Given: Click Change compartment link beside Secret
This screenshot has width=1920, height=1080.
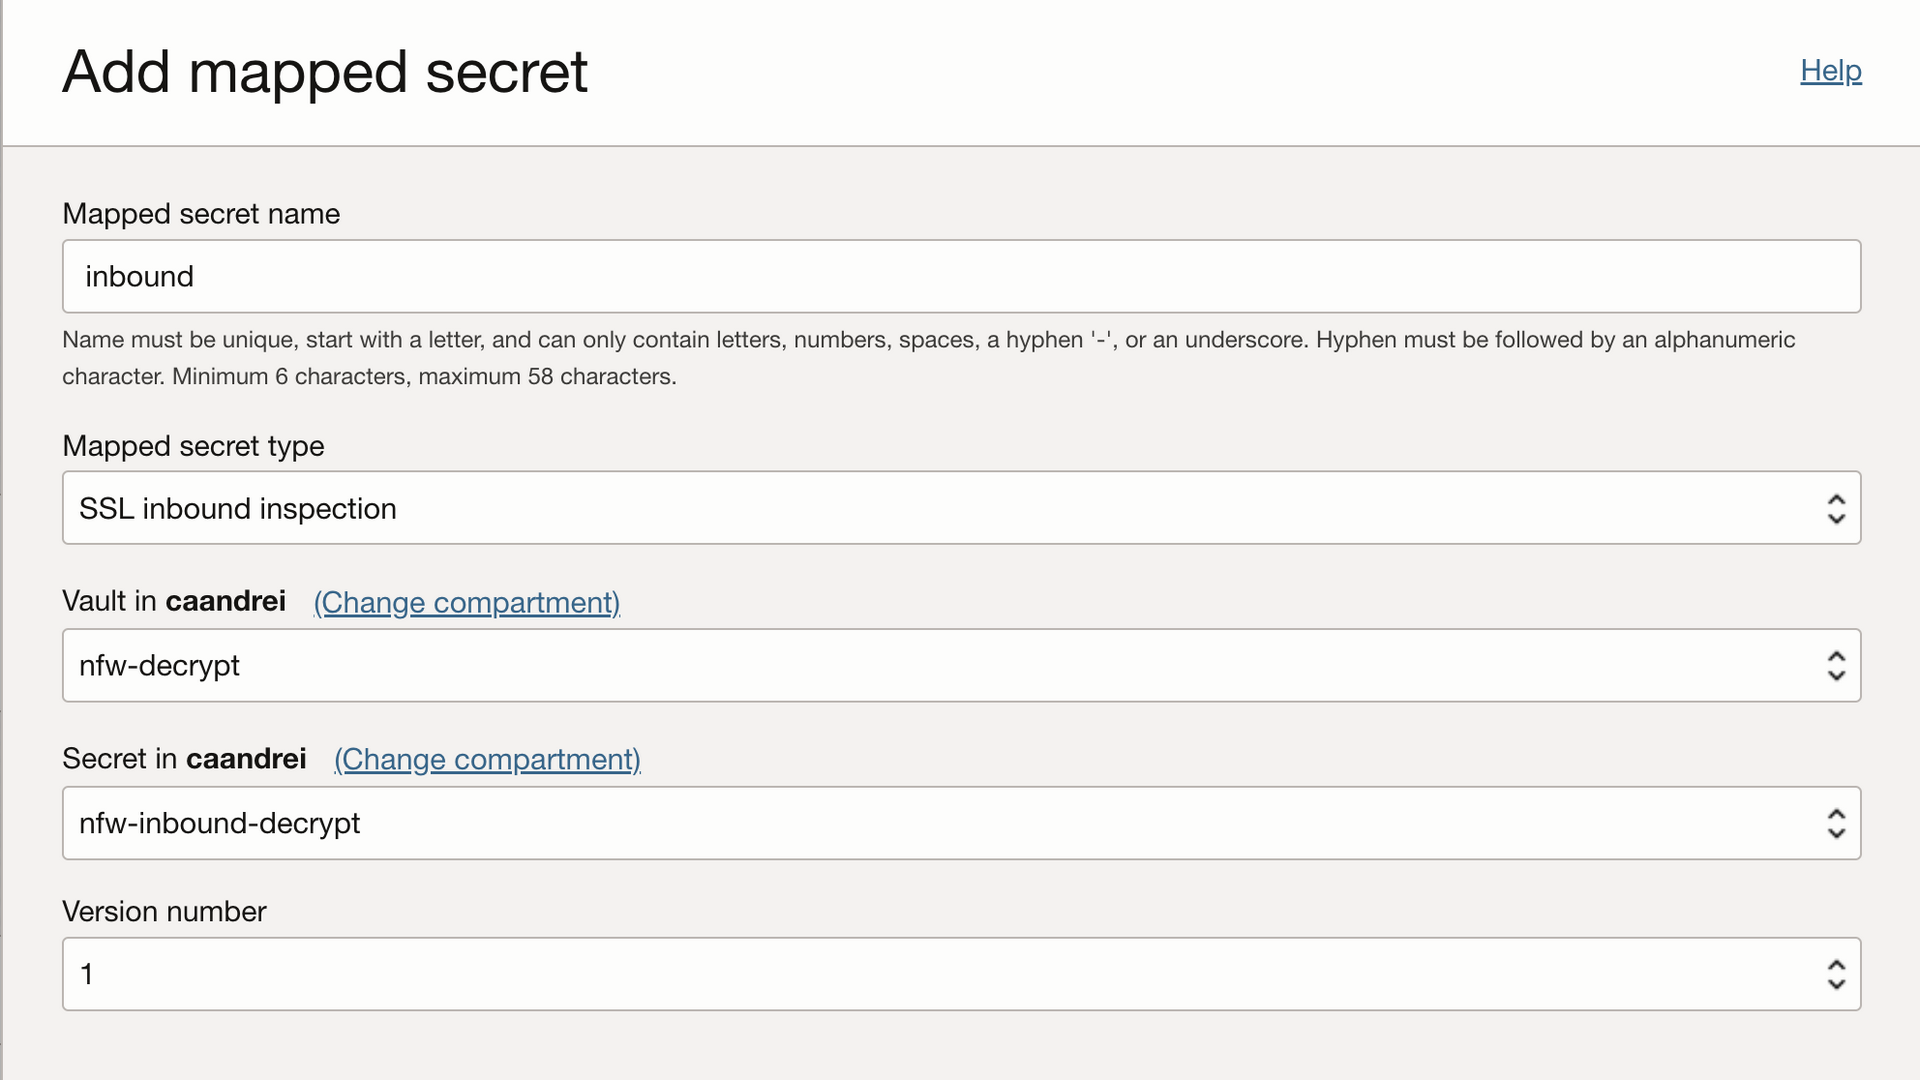Looking at the screenshot, I should pyautogui.click(x=487, y=759).
